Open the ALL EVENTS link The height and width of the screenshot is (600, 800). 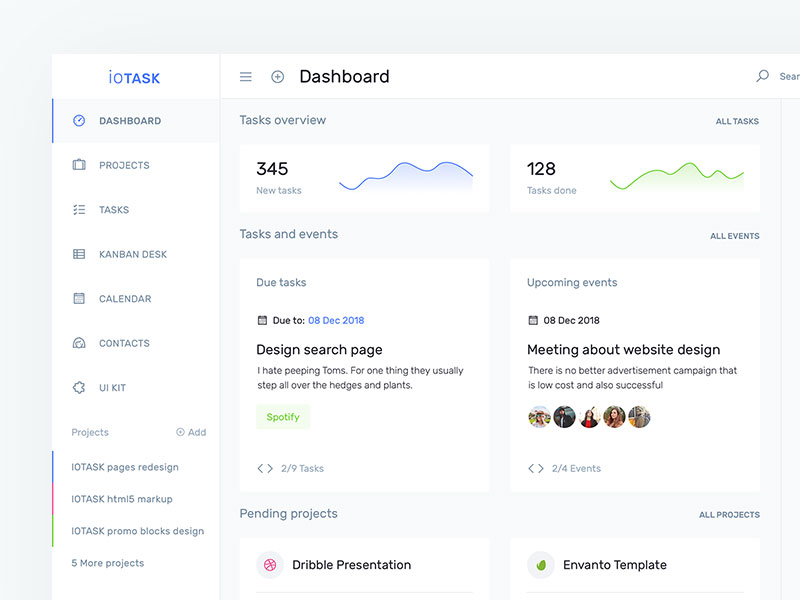click(735, 236)
